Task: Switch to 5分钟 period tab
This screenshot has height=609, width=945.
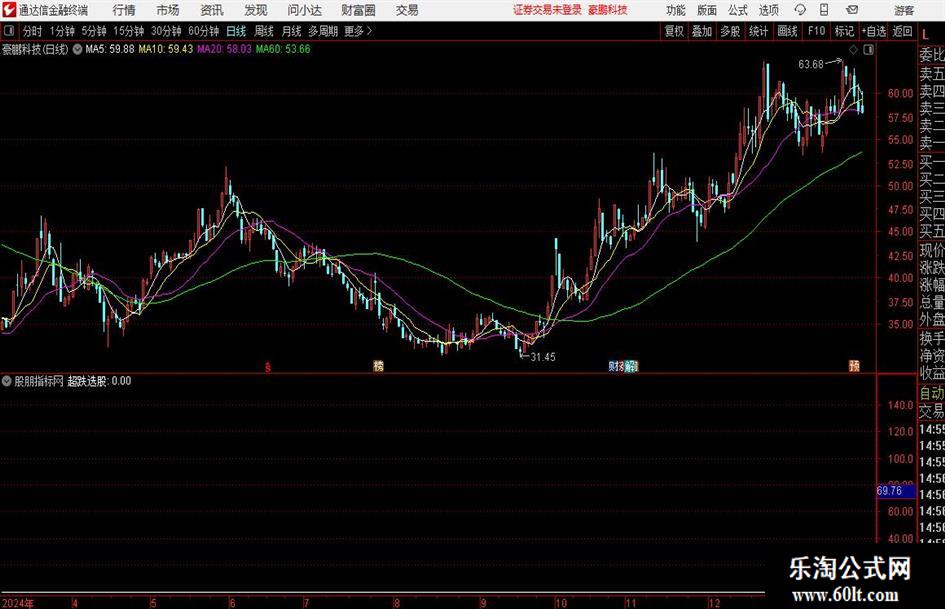Action: point(94,31)
